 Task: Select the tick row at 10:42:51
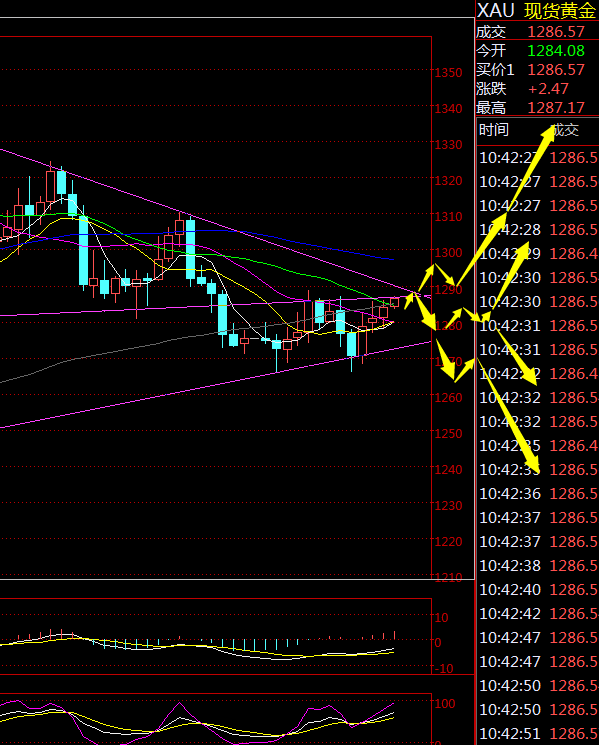538,734
